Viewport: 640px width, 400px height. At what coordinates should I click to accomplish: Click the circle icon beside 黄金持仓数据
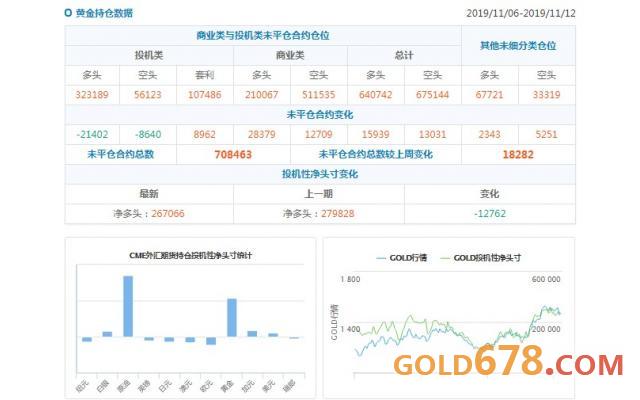click(x=68, y=13)
